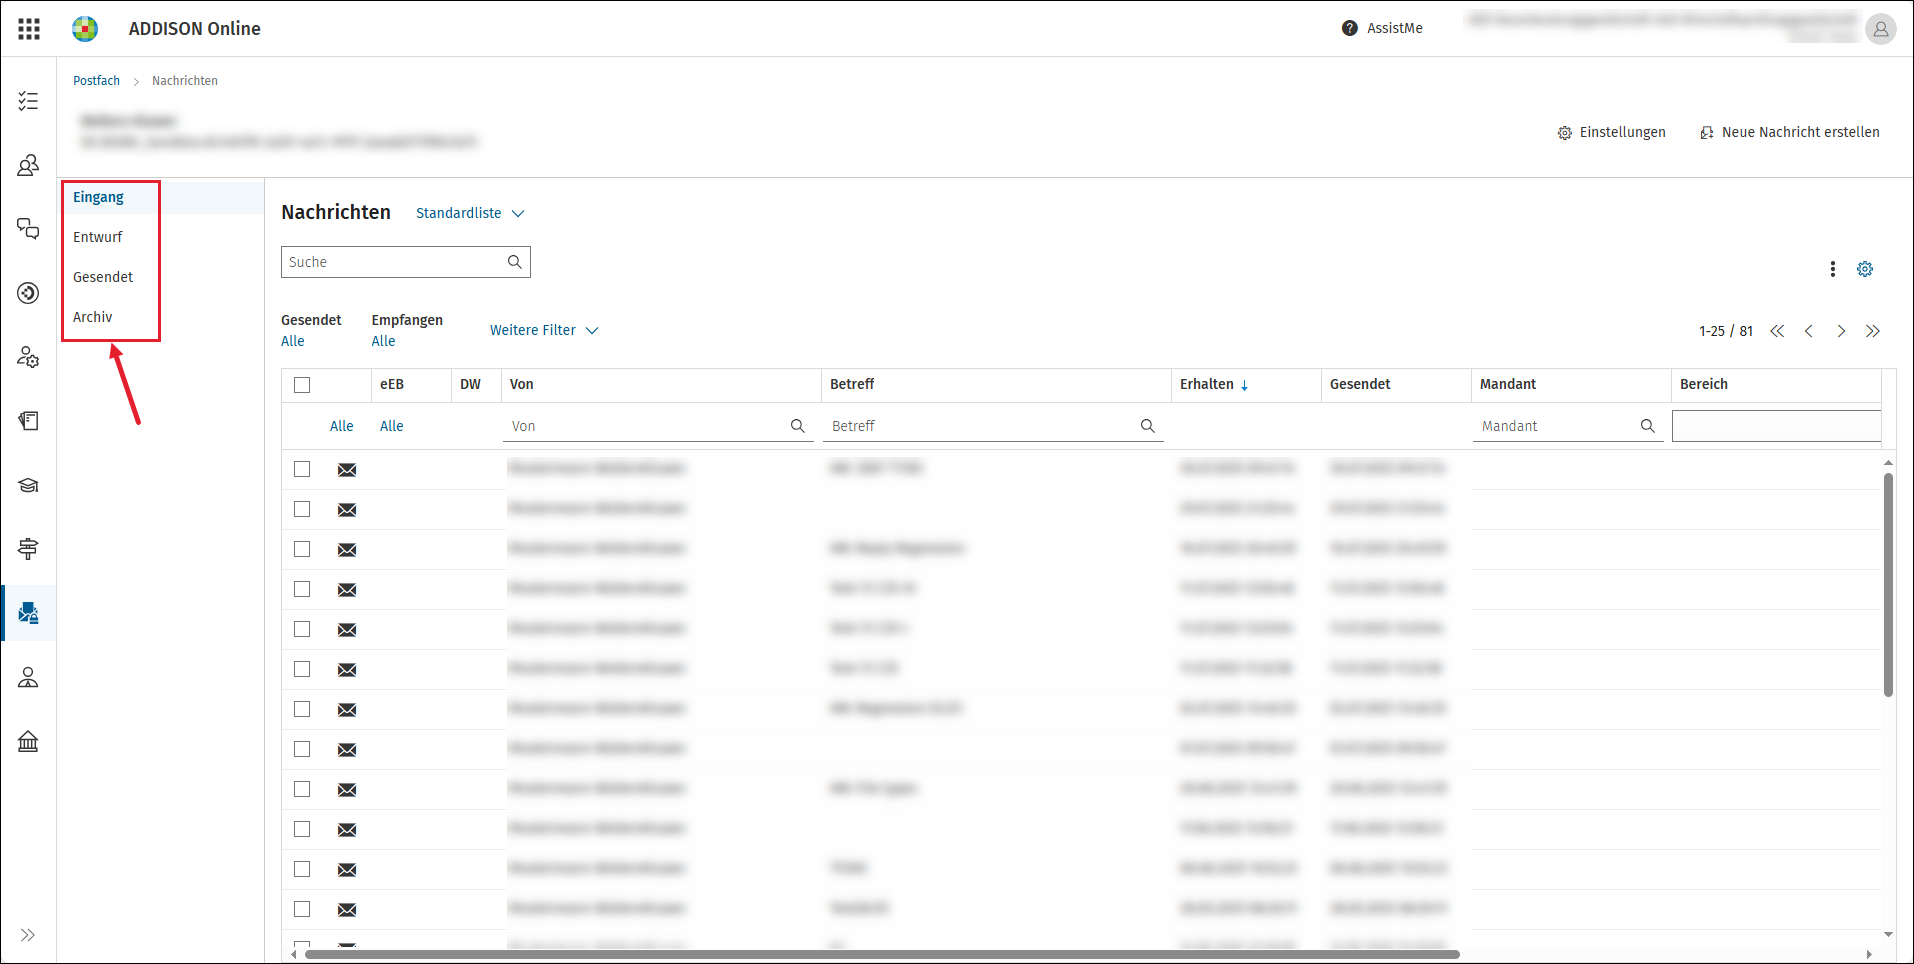
Task: Expand the sidebar with double chevron
Action: (28, 935)
